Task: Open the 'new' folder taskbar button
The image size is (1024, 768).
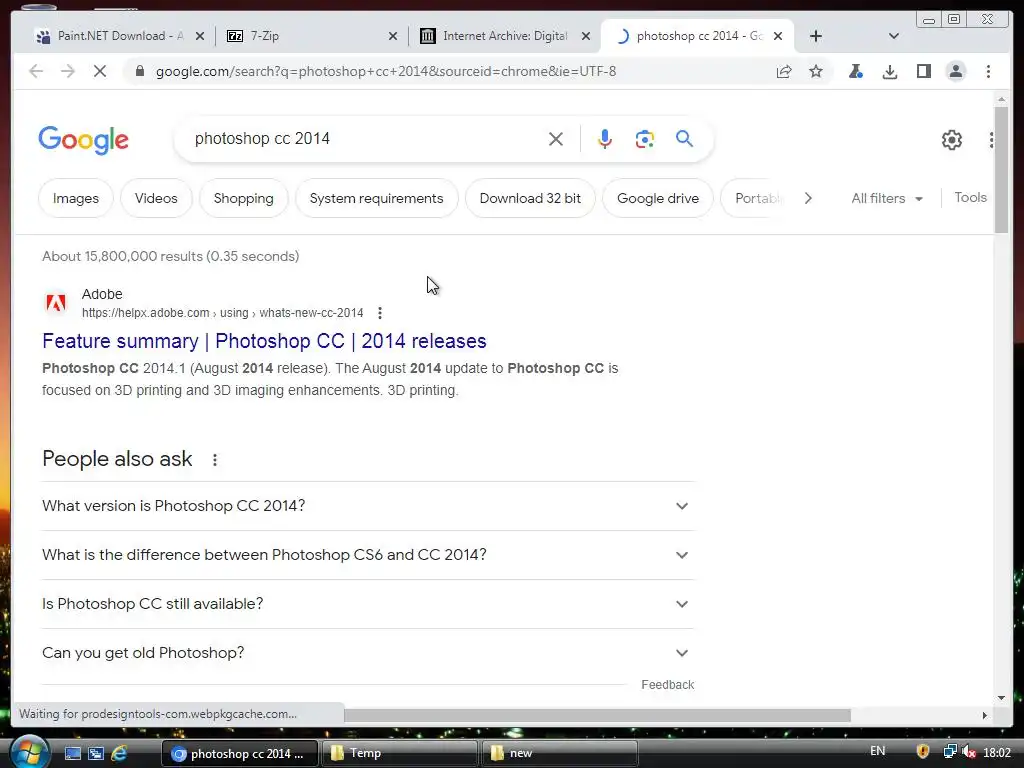Action: 559,753
